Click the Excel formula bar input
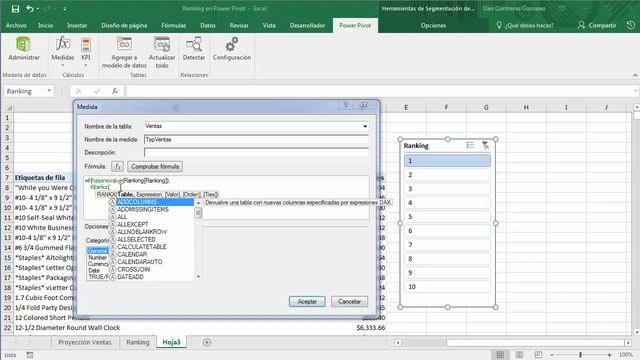This screenshot has height=360, width=640. click(380, 91)
